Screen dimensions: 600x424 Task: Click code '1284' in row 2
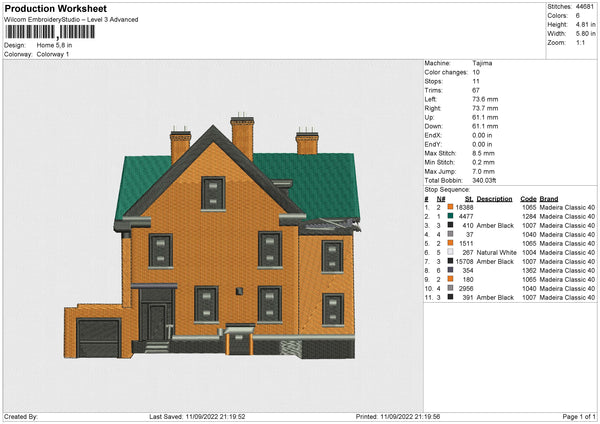point(529,216)
